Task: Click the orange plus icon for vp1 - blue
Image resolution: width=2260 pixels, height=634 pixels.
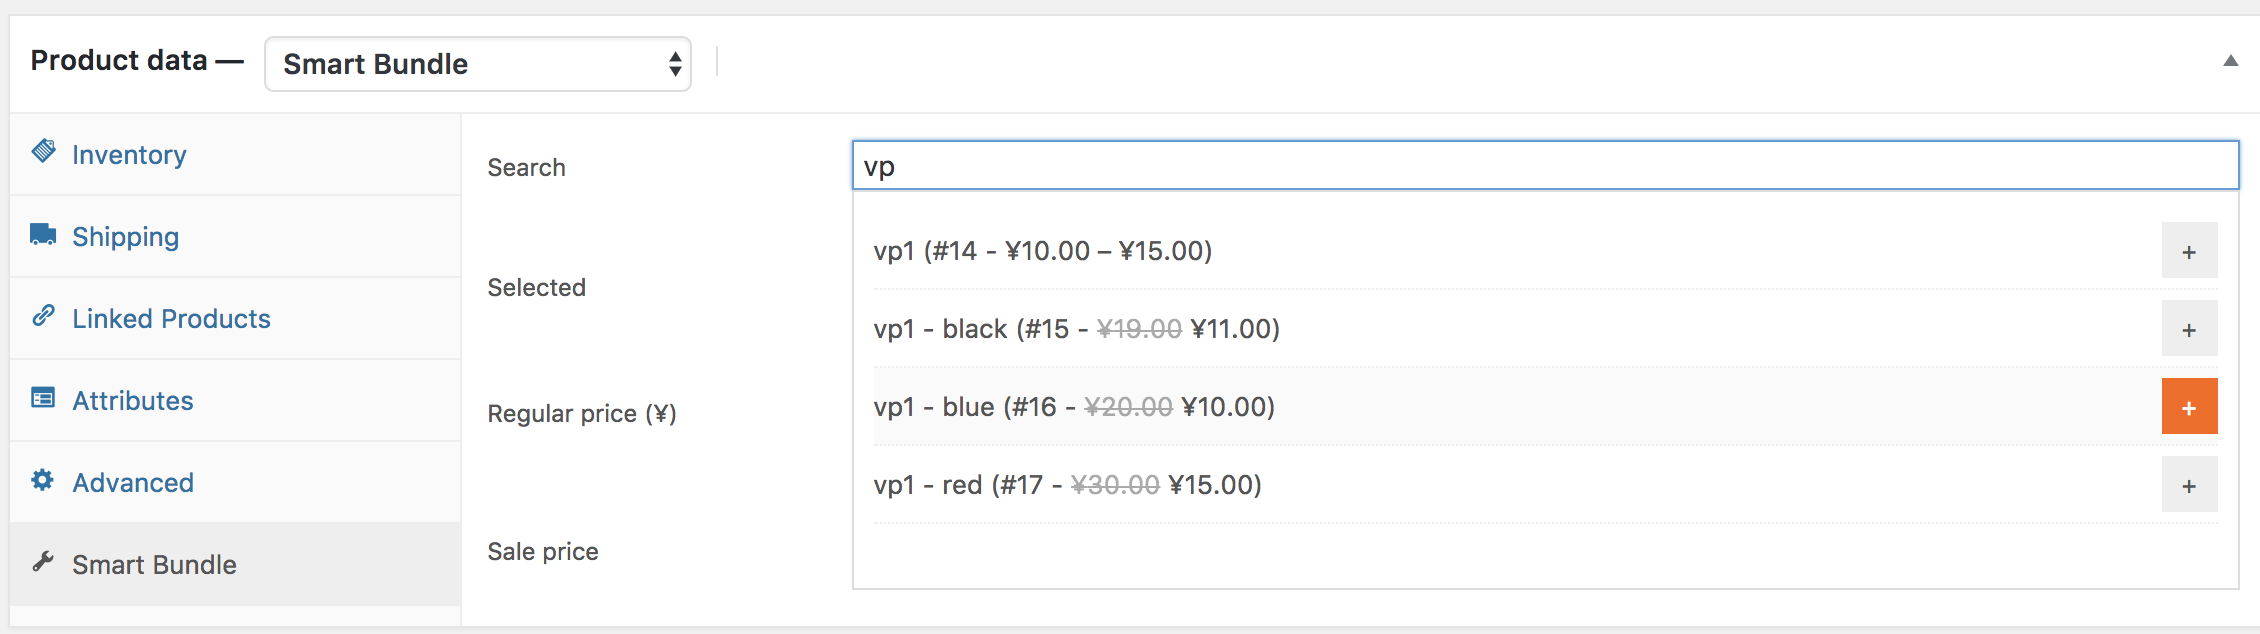Action: [x=2190, y=406]
